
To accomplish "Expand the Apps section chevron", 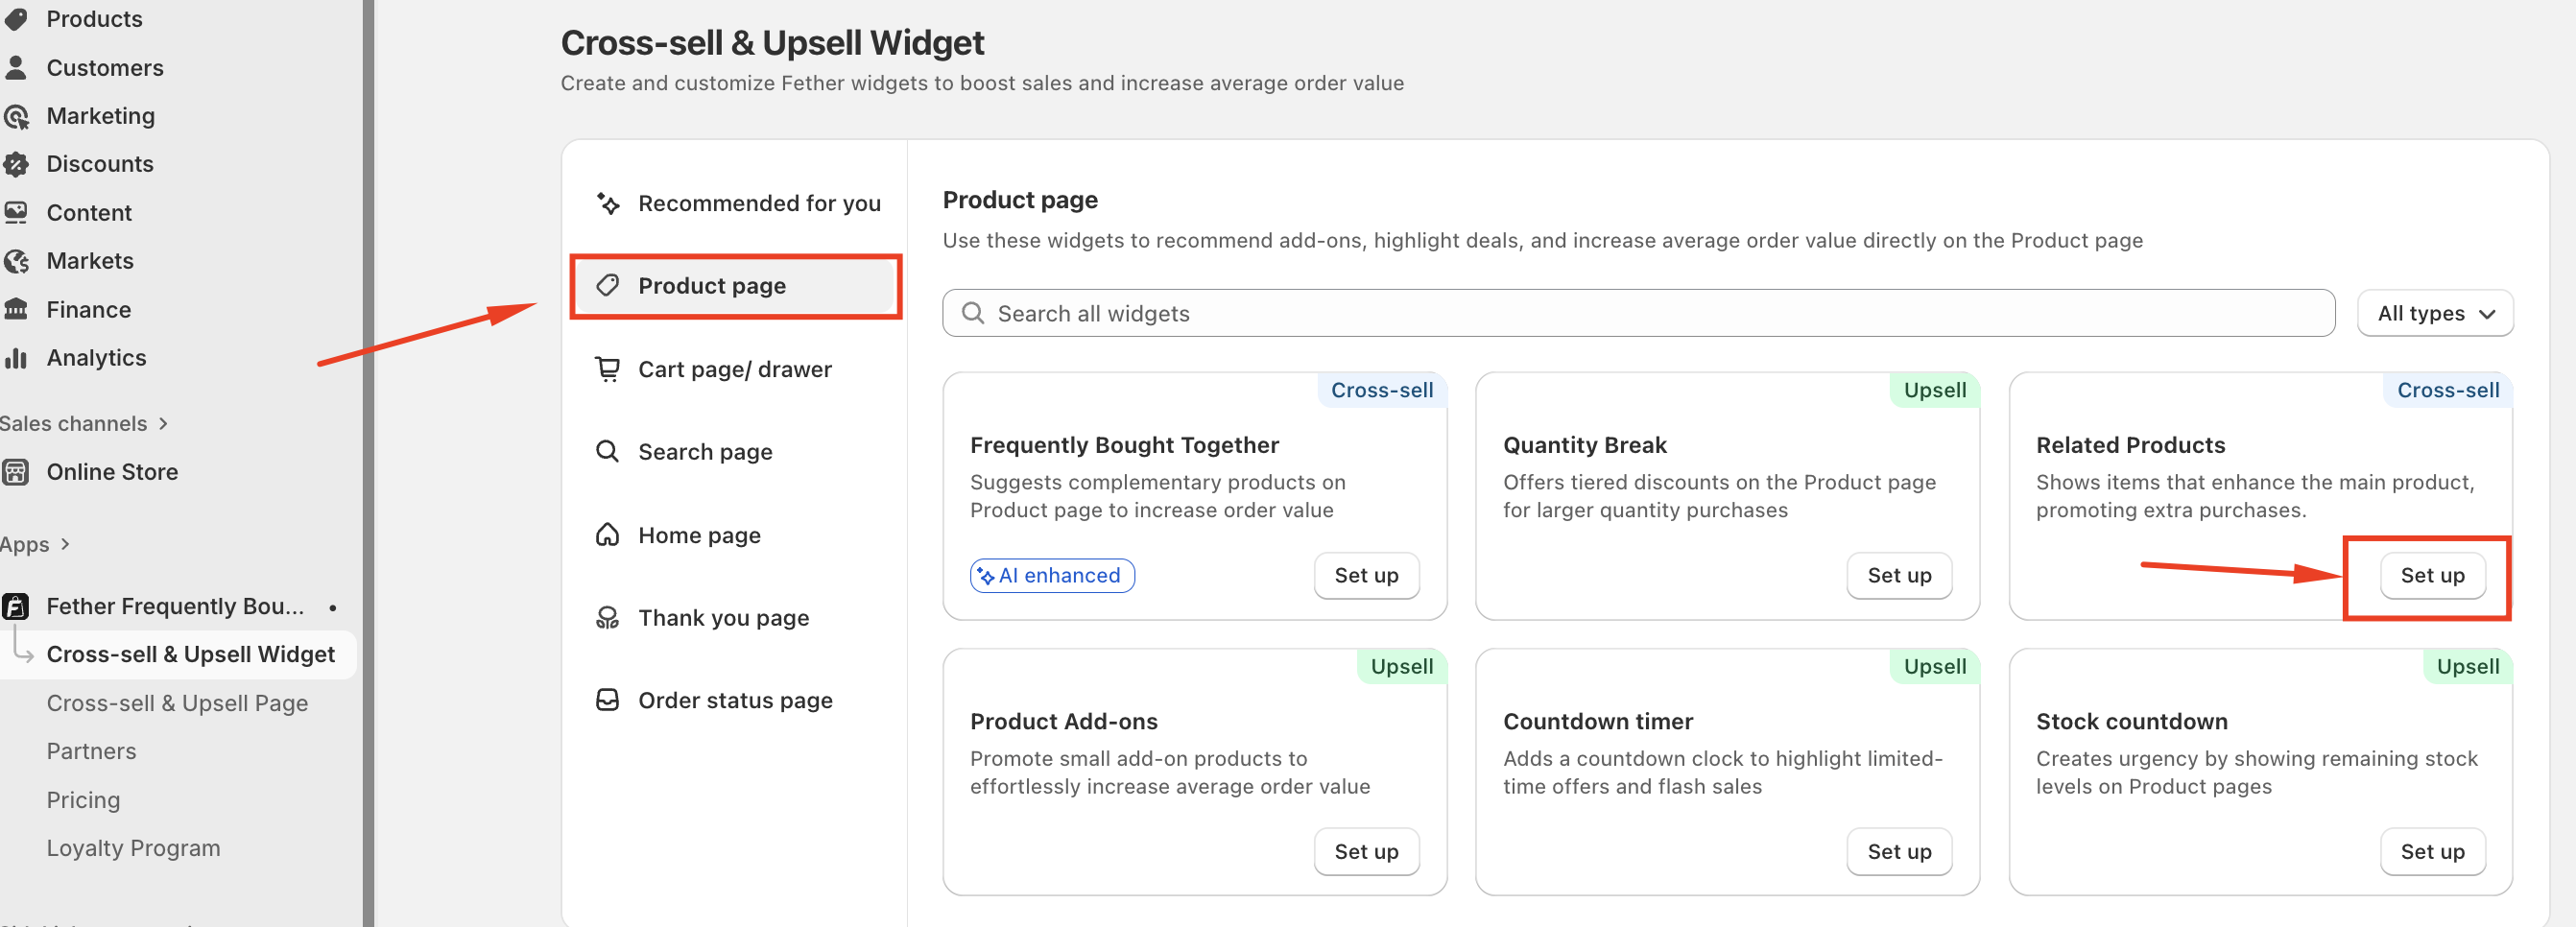I will pos(65,544).
